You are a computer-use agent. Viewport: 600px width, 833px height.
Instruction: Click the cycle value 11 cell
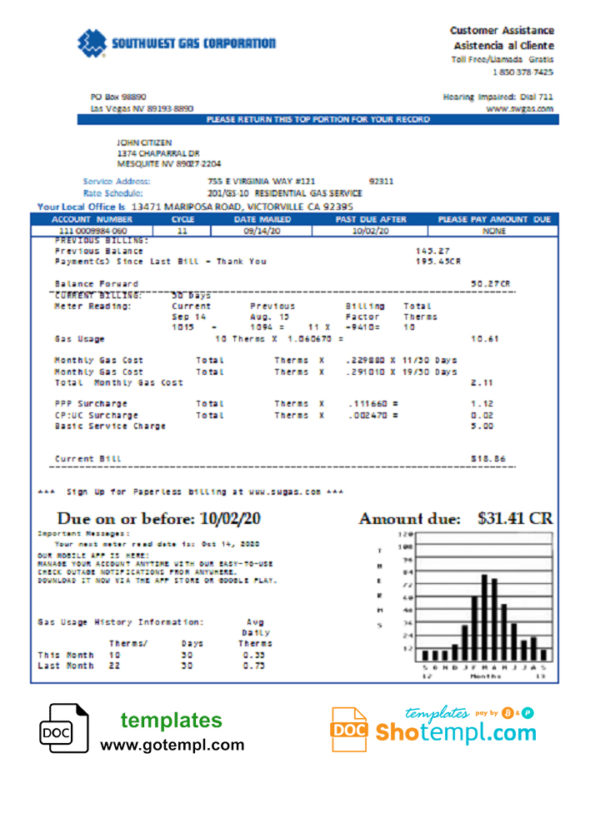182,231
